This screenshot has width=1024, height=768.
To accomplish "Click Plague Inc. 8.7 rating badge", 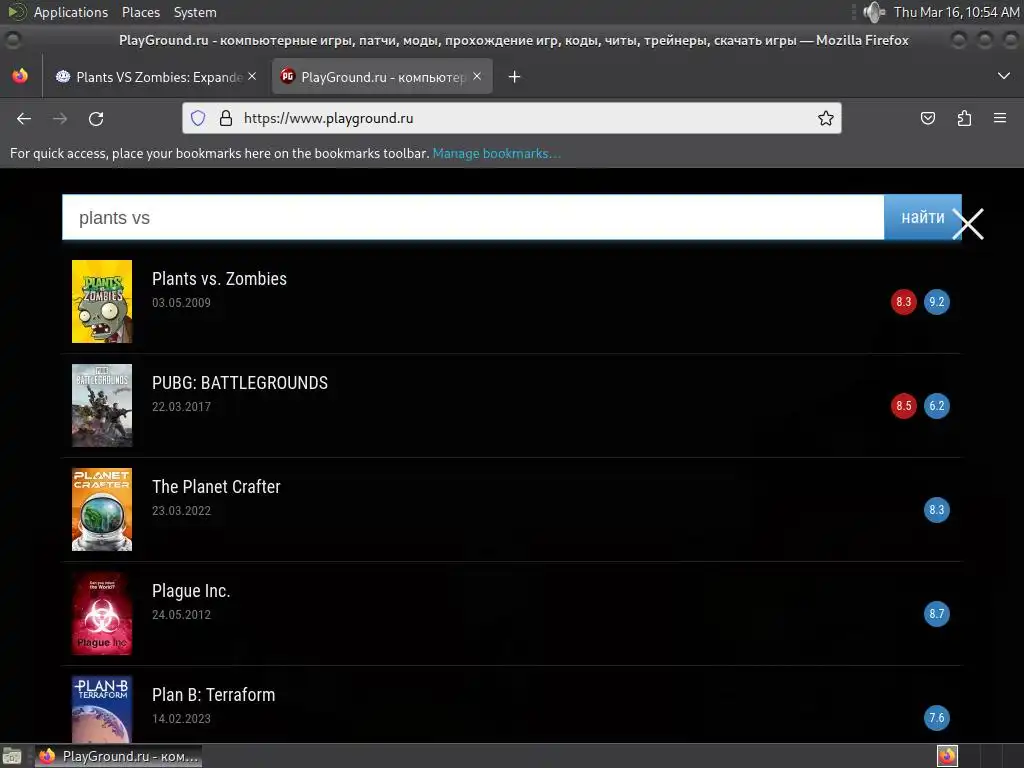I will pos(936,613).
